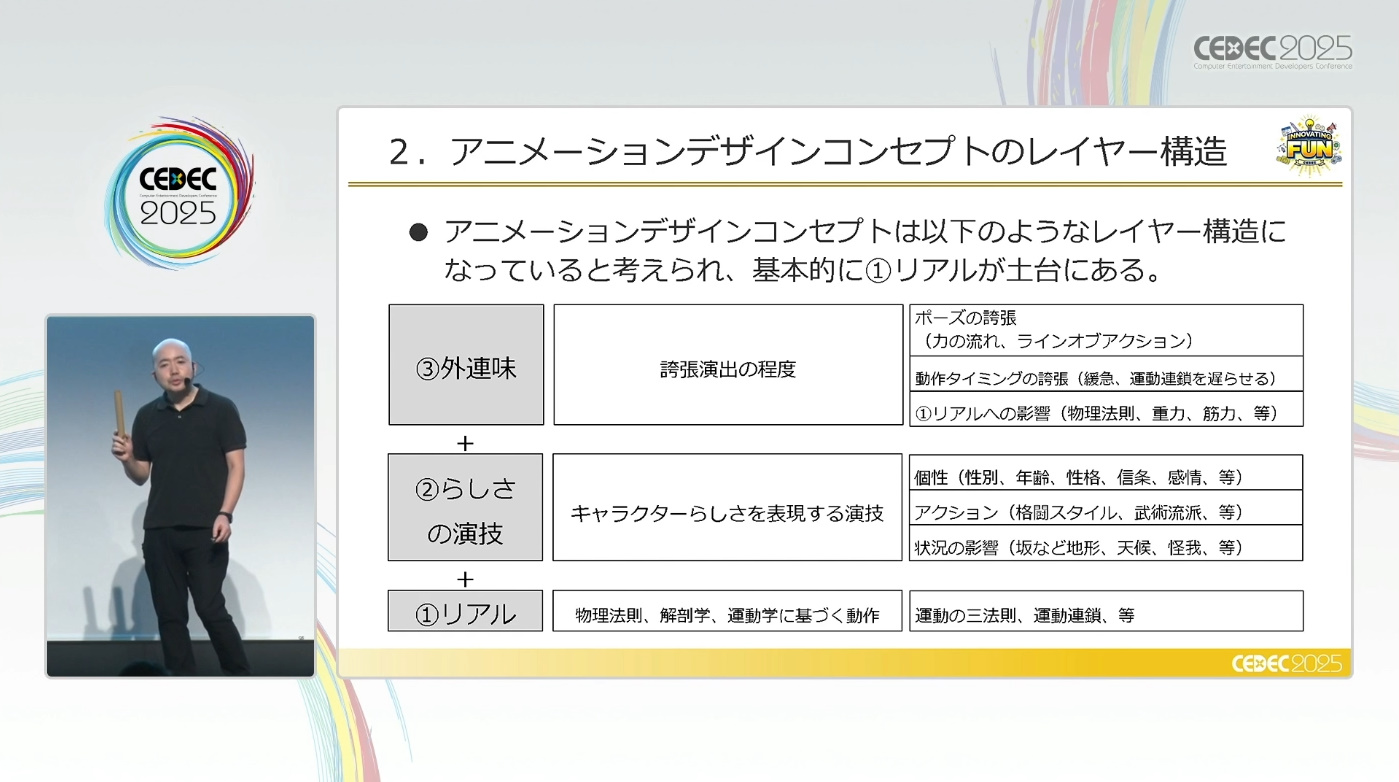This screenshot has width=1399, height=782.
Task: Click the 動作タイミングの誇張 detail row
Action: coord(1106,378)
